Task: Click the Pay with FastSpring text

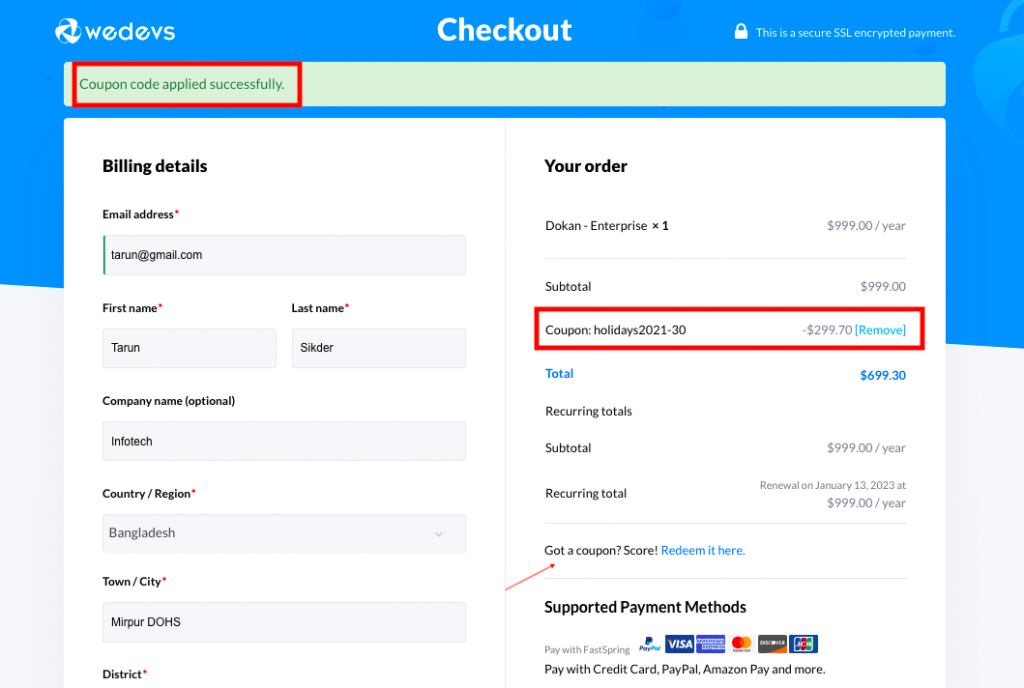Action: click(587, 649)
